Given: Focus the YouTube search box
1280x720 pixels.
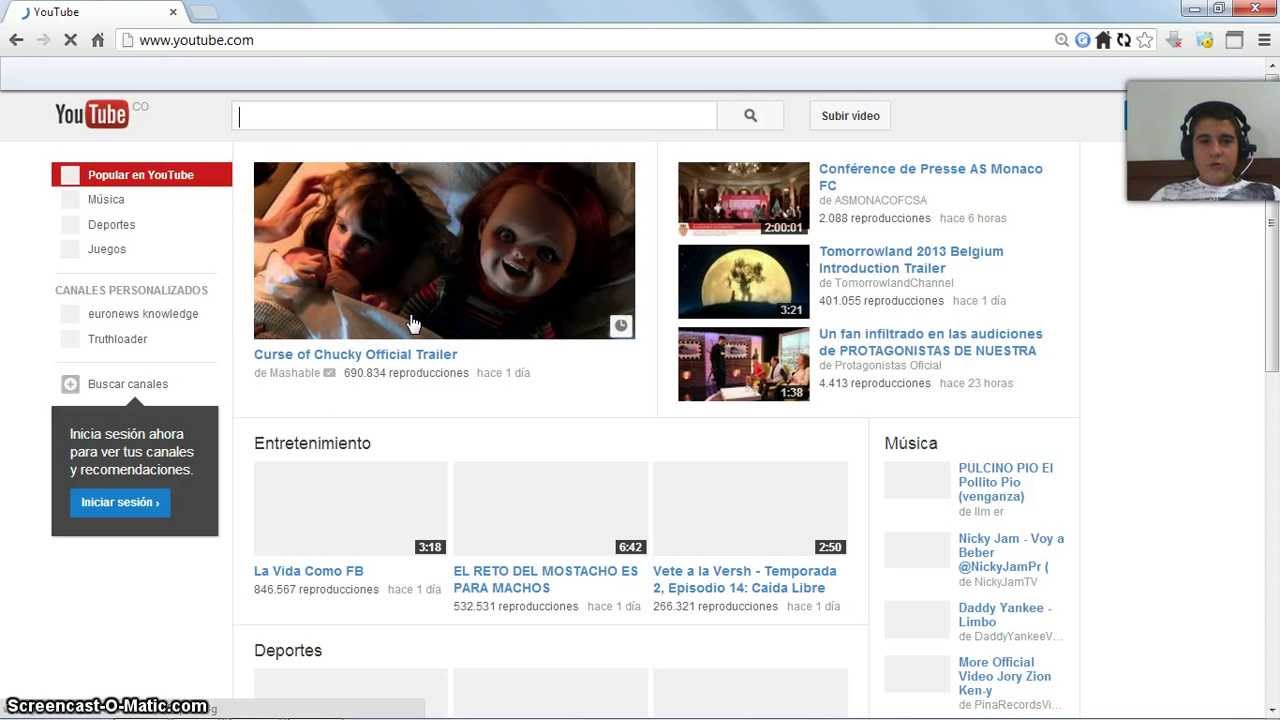Looking at the screenshot, I should tap(475, 115).
